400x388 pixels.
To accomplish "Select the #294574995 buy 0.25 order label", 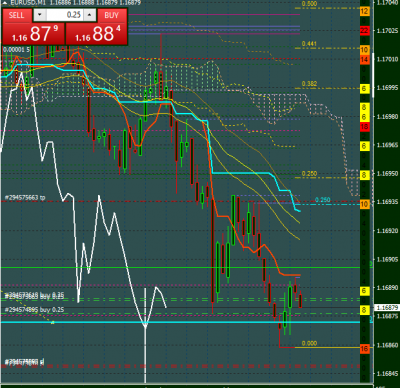I will tap(34, 310).
